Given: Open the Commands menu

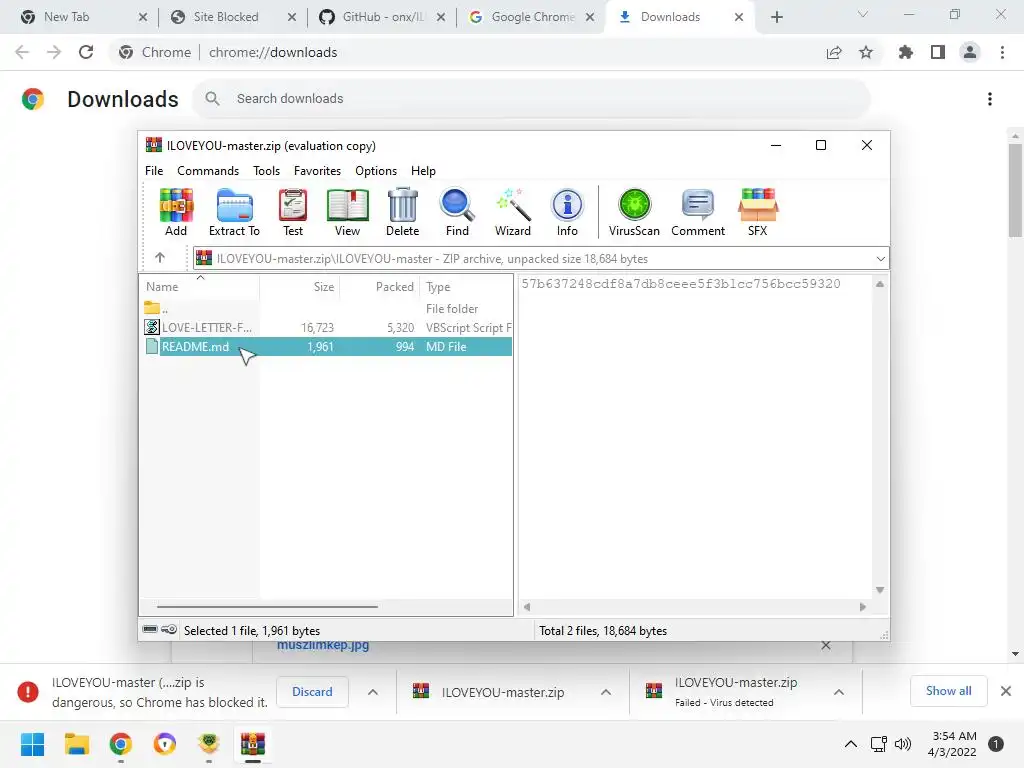Looking at the screenshot, I should 208,170.
